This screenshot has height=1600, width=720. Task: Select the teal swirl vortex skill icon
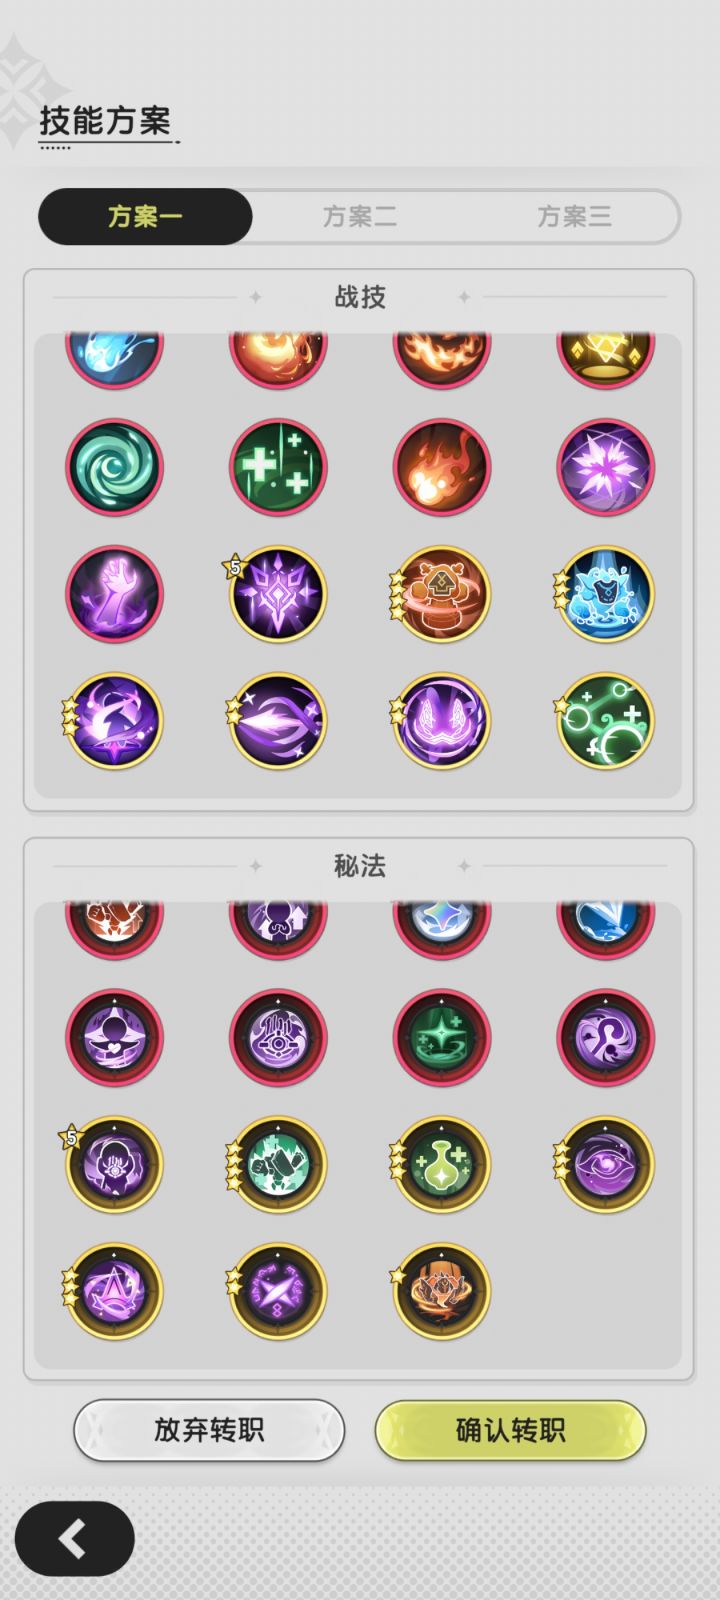point(114,467)
